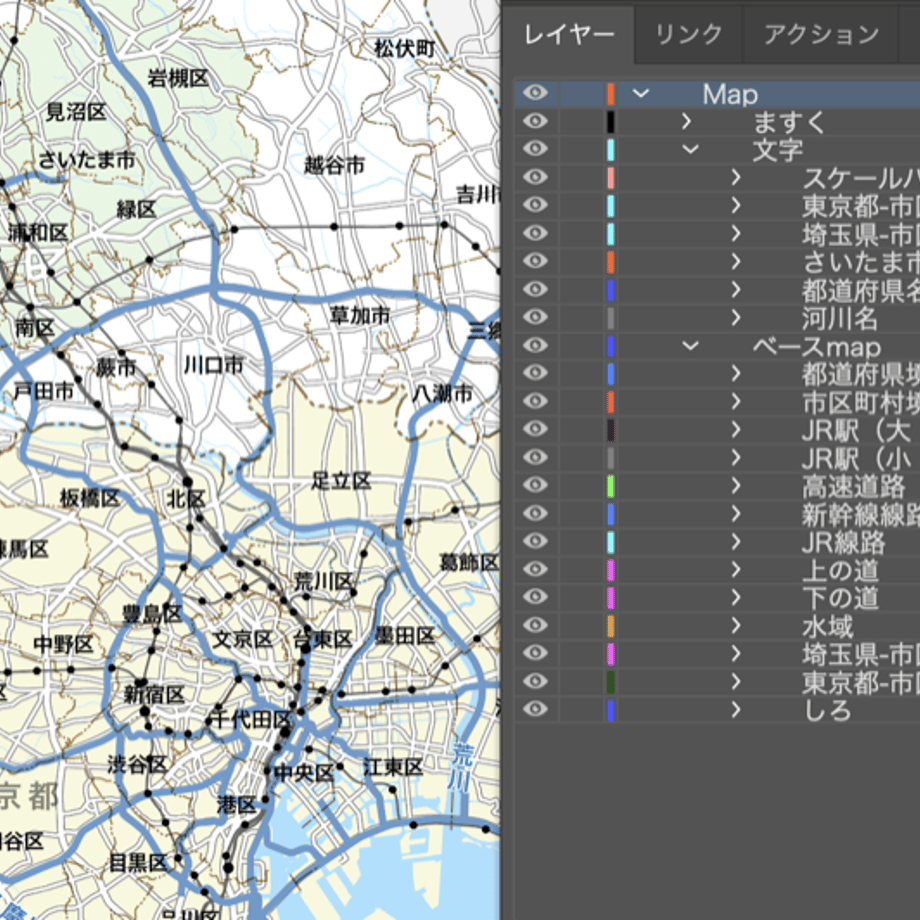Select the 河川名 layer name
Image resolution: width=920 pixels, height=920 pixels.
[x=840, y=319]
